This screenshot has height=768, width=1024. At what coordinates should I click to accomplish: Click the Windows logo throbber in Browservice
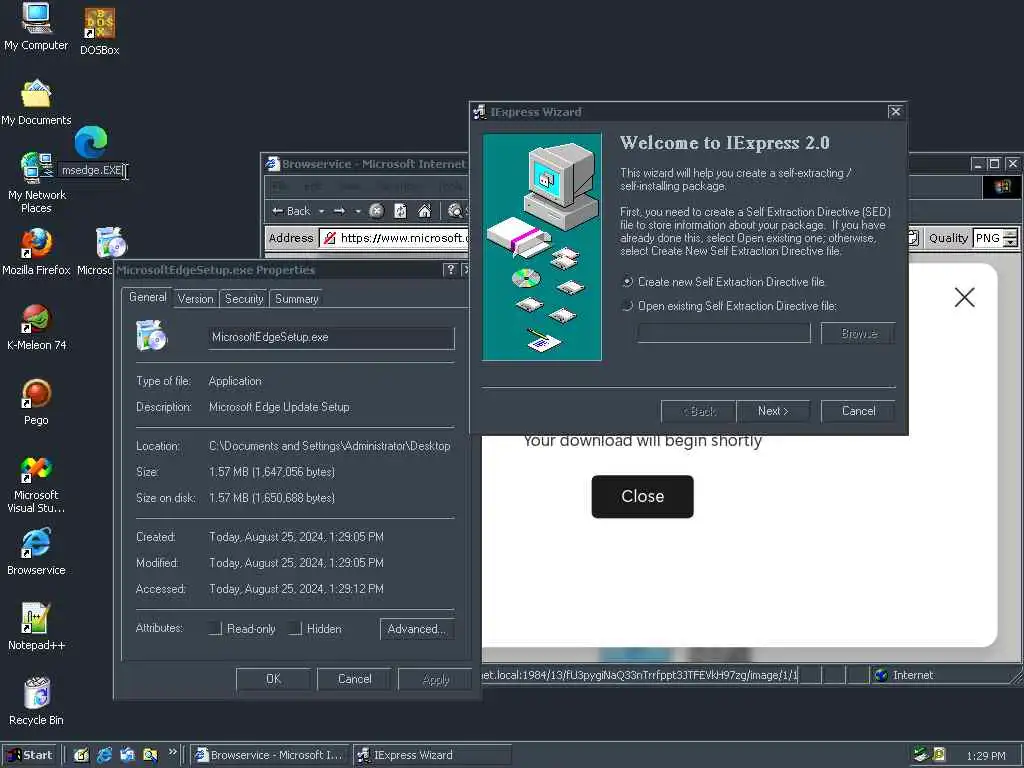point(1001,187)
